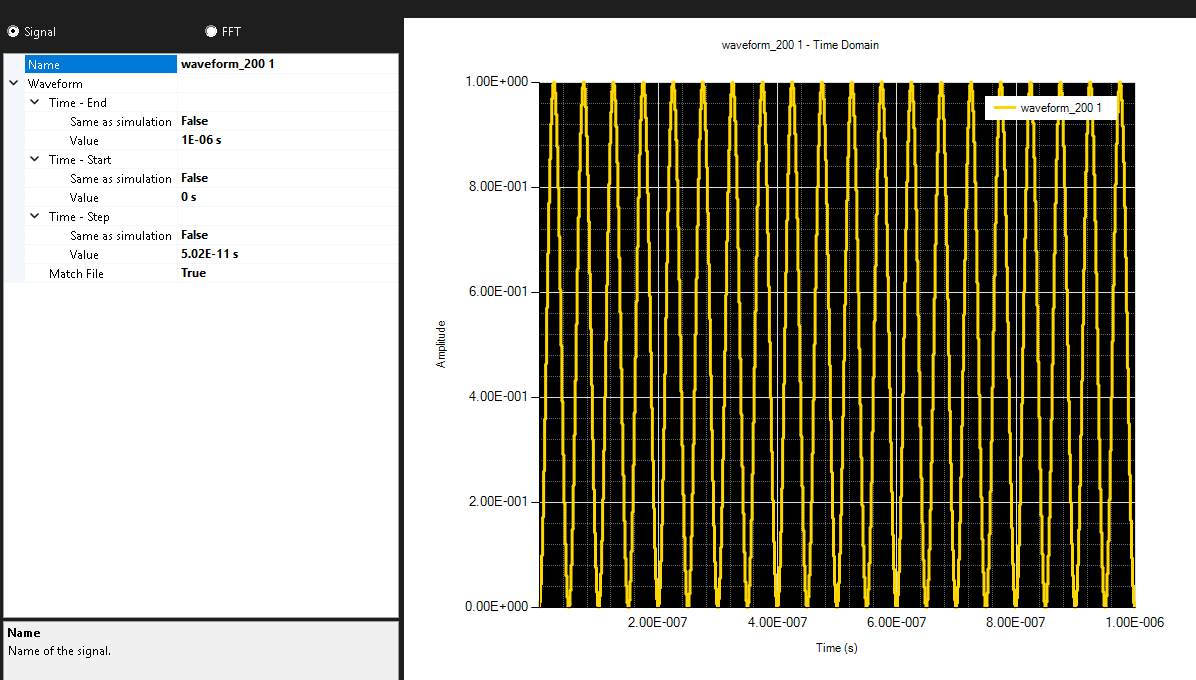Click the Time - Step value 5.02E-11 s
The height and width of the screenshot is (680, 1196).
(x=288, y=254)
